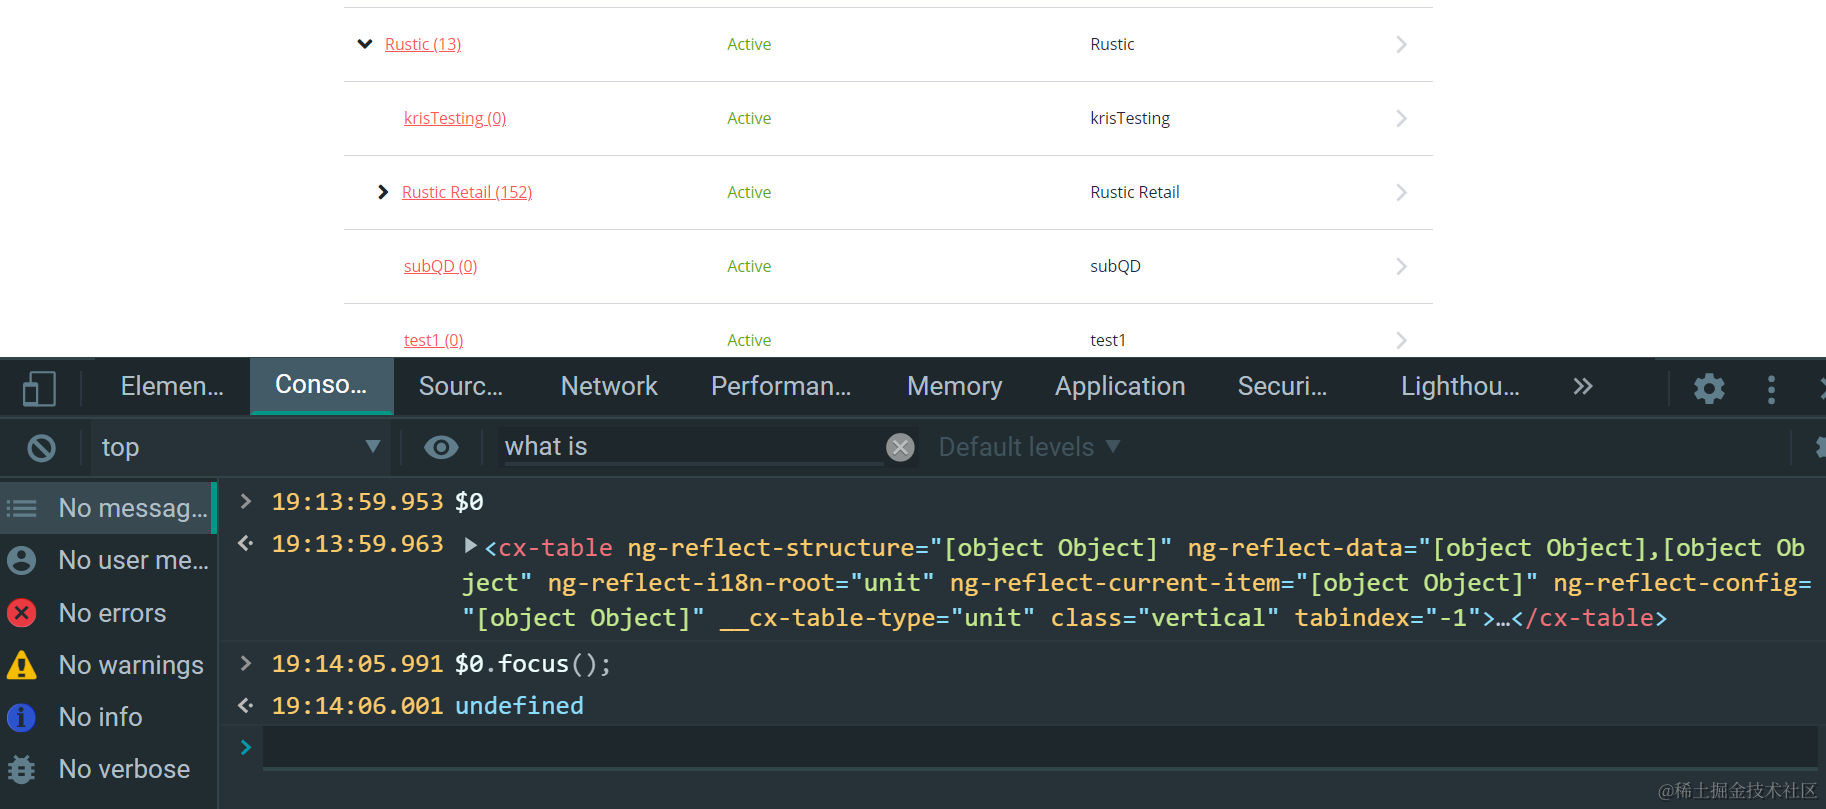Switch to the Network tab
Screen dimensions: 1826x809
coord(609,387)
